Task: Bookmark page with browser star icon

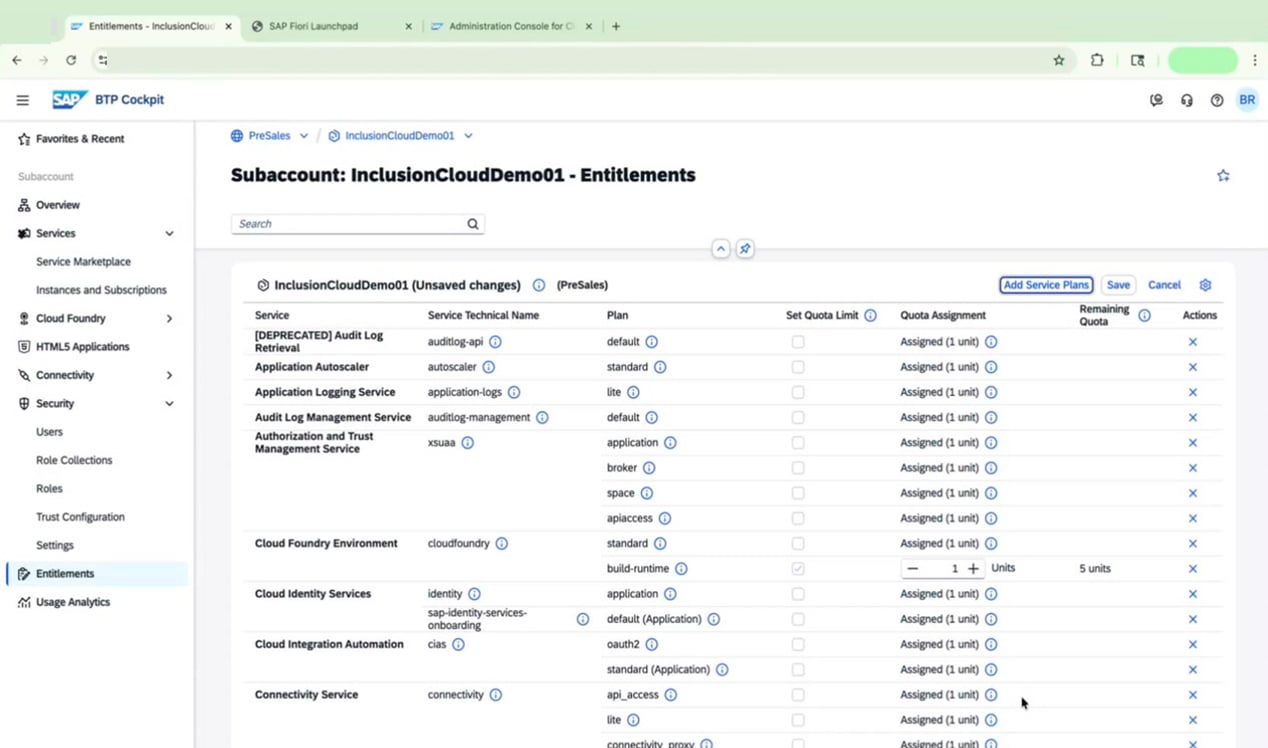Action: click(1059, 60)
